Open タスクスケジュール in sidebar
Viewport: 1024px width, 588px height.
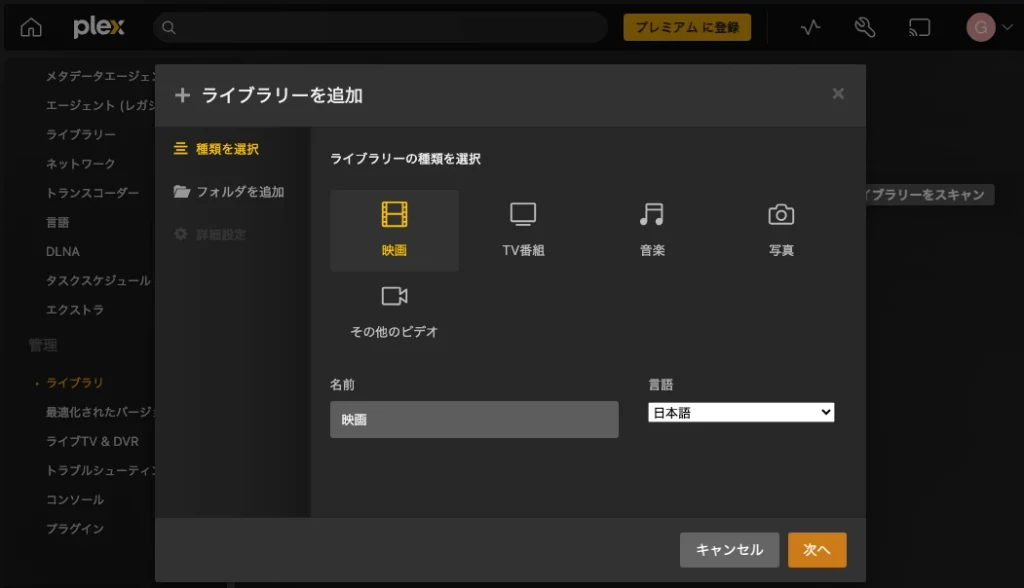pos(98,281)
